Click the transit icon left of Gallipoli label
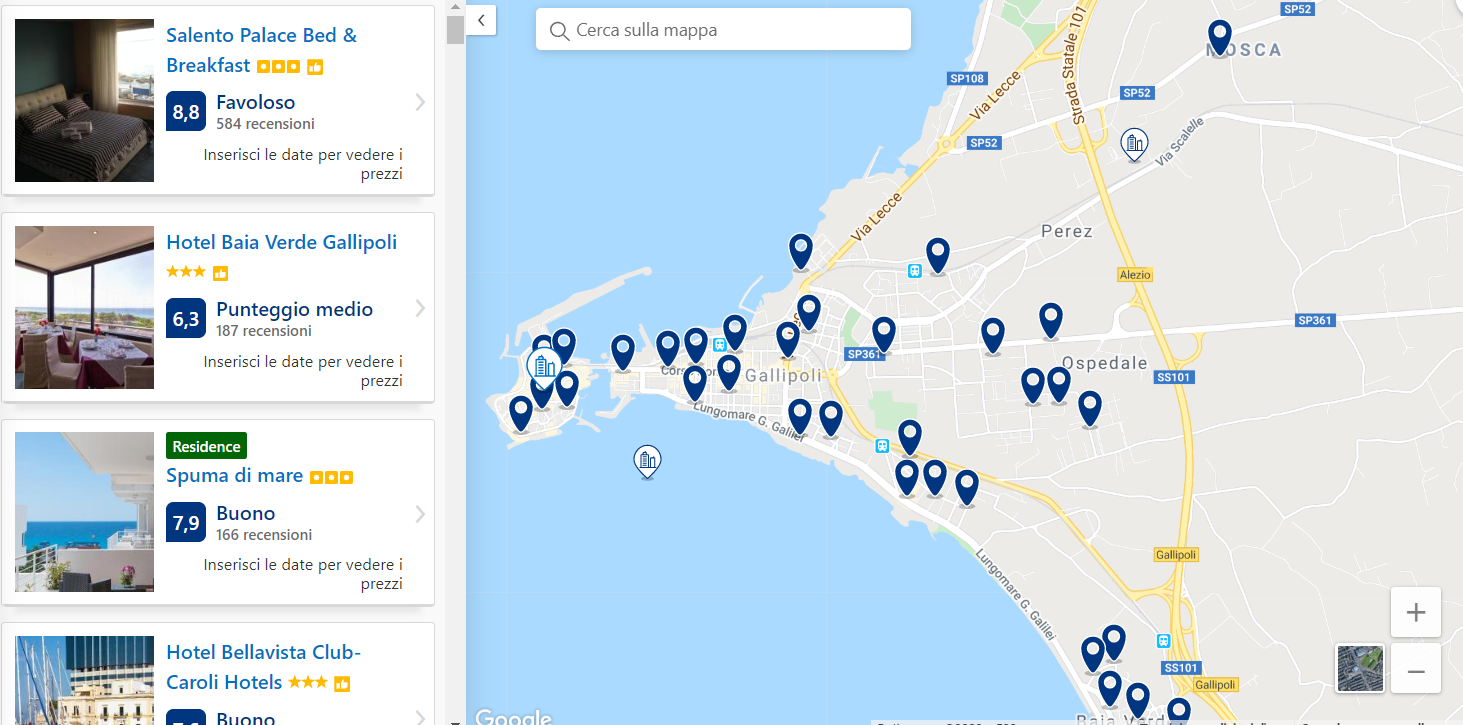 720,343
